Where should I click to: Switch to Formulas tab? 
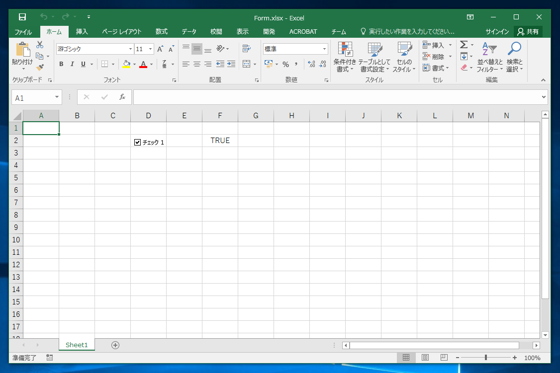tap(161, 31)
